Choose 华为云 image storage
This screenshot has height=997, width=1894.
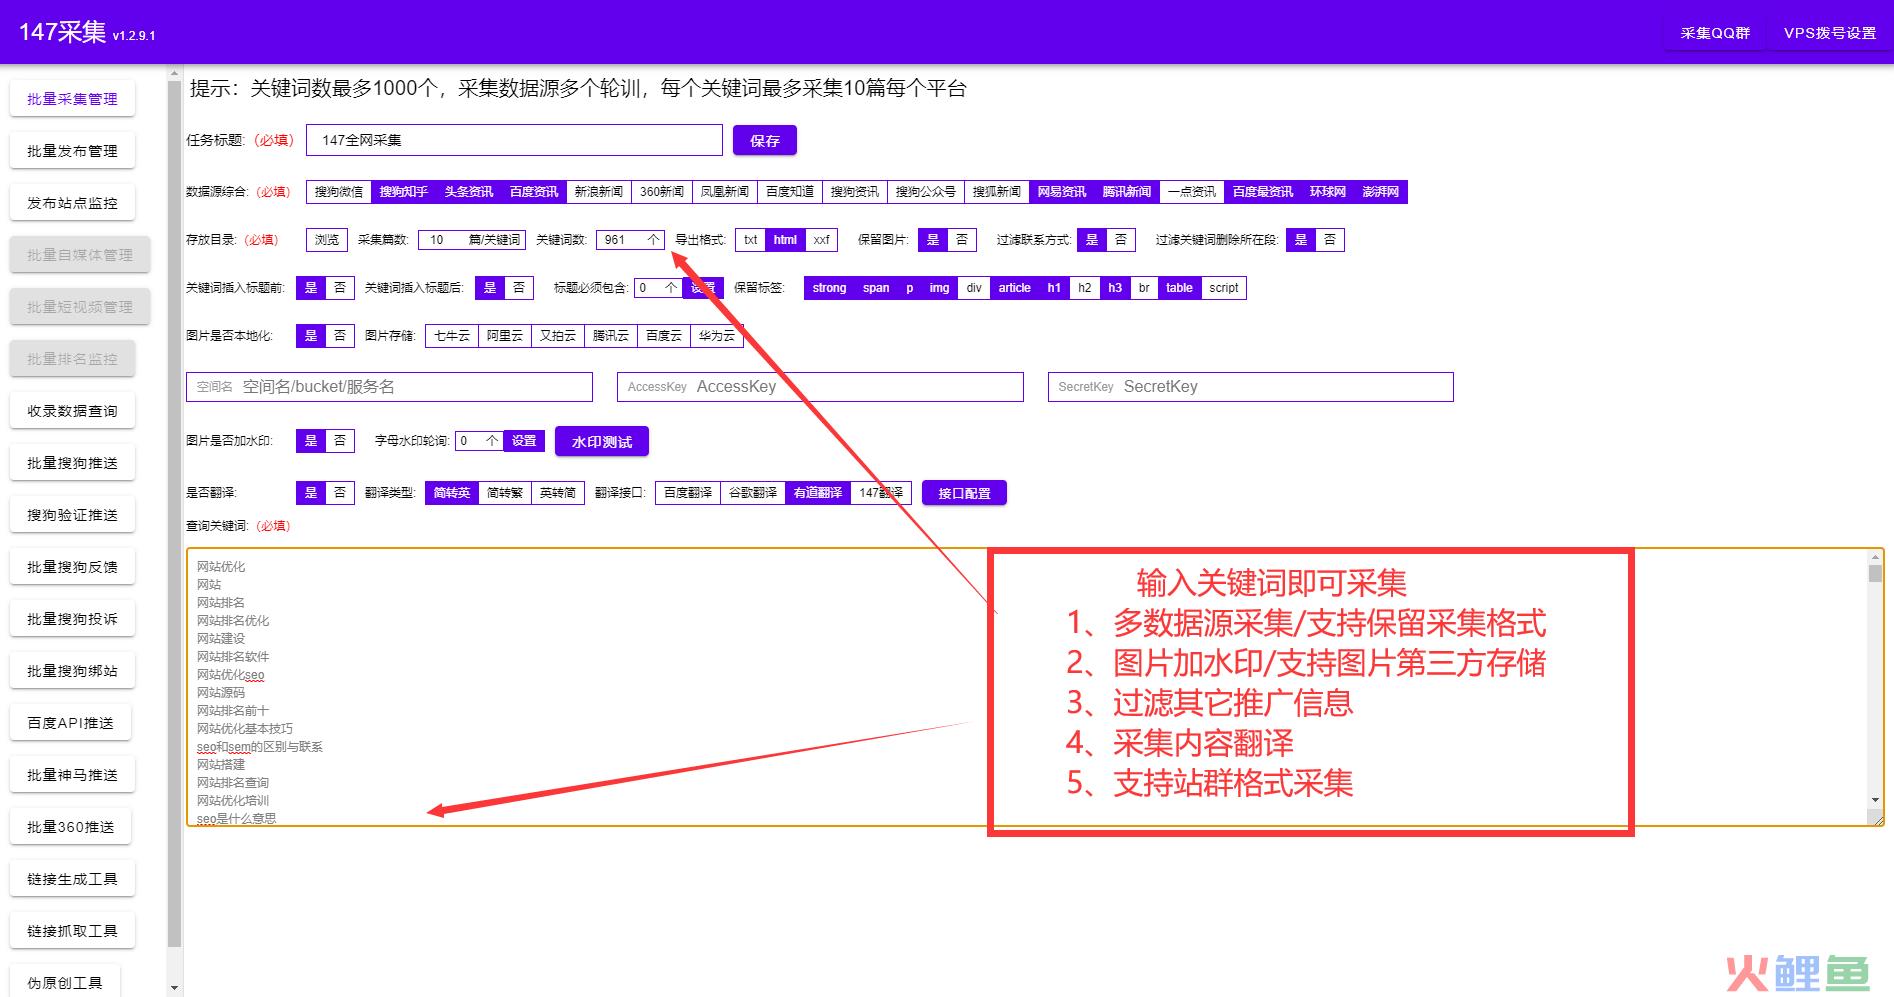pos(716,336)
